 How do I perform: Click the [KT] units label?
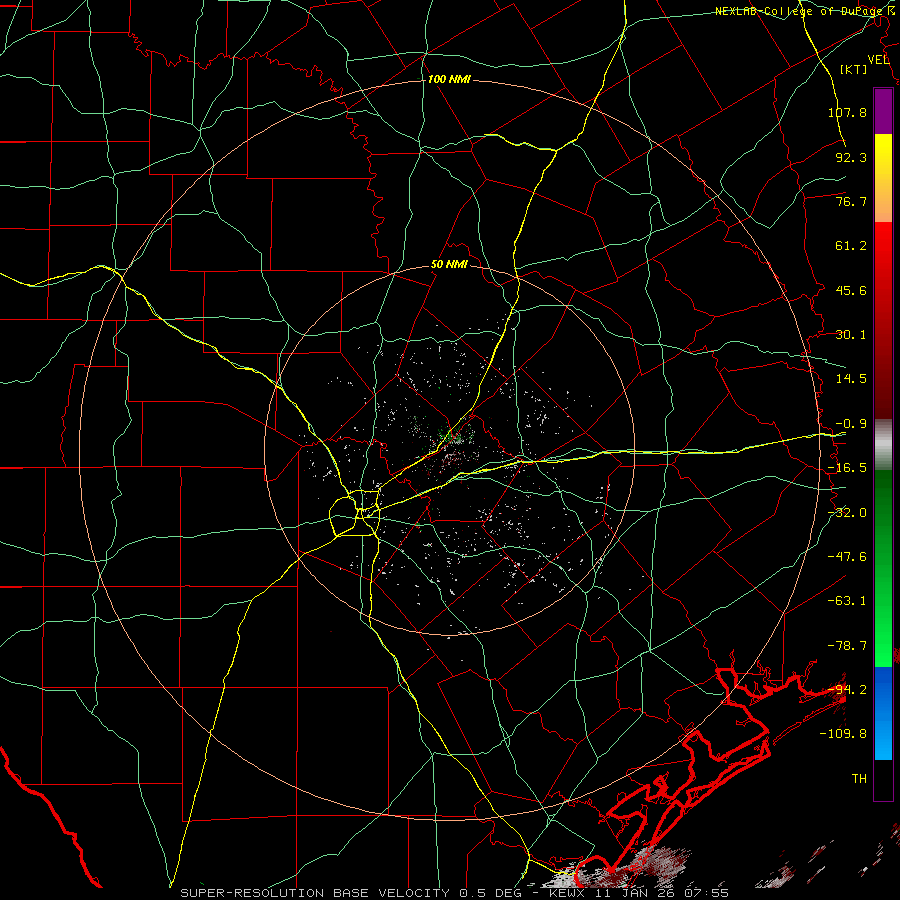[854, 69]
